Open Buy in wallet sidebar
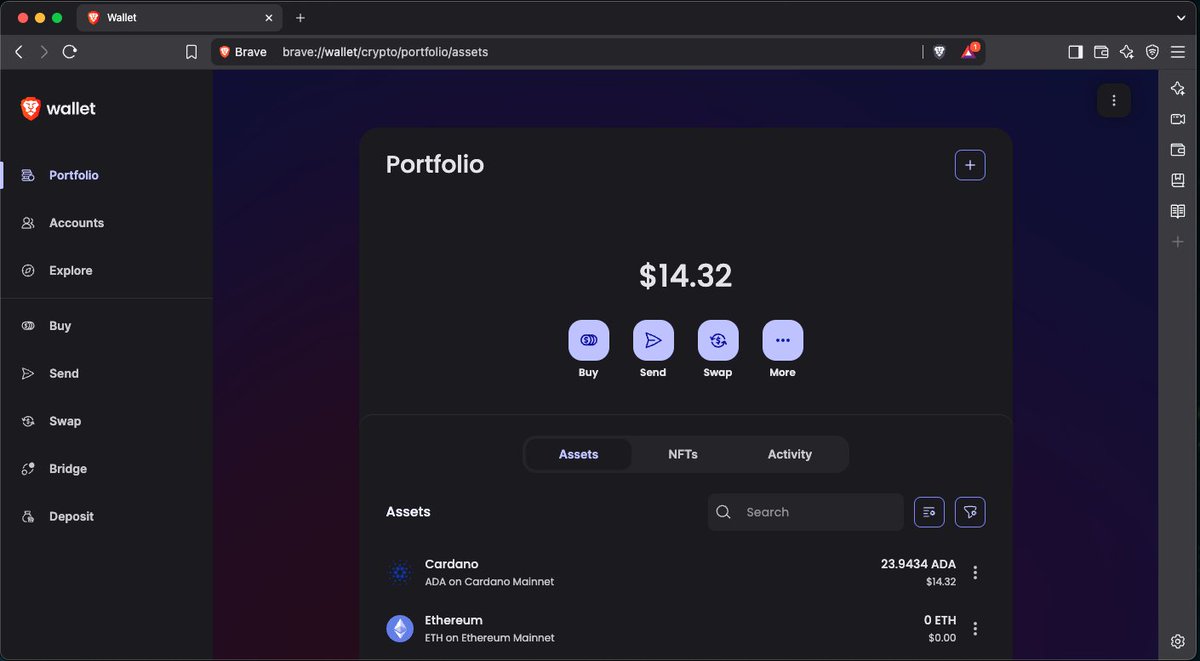This screenshot has width=1200, height=661. point(60,326)
